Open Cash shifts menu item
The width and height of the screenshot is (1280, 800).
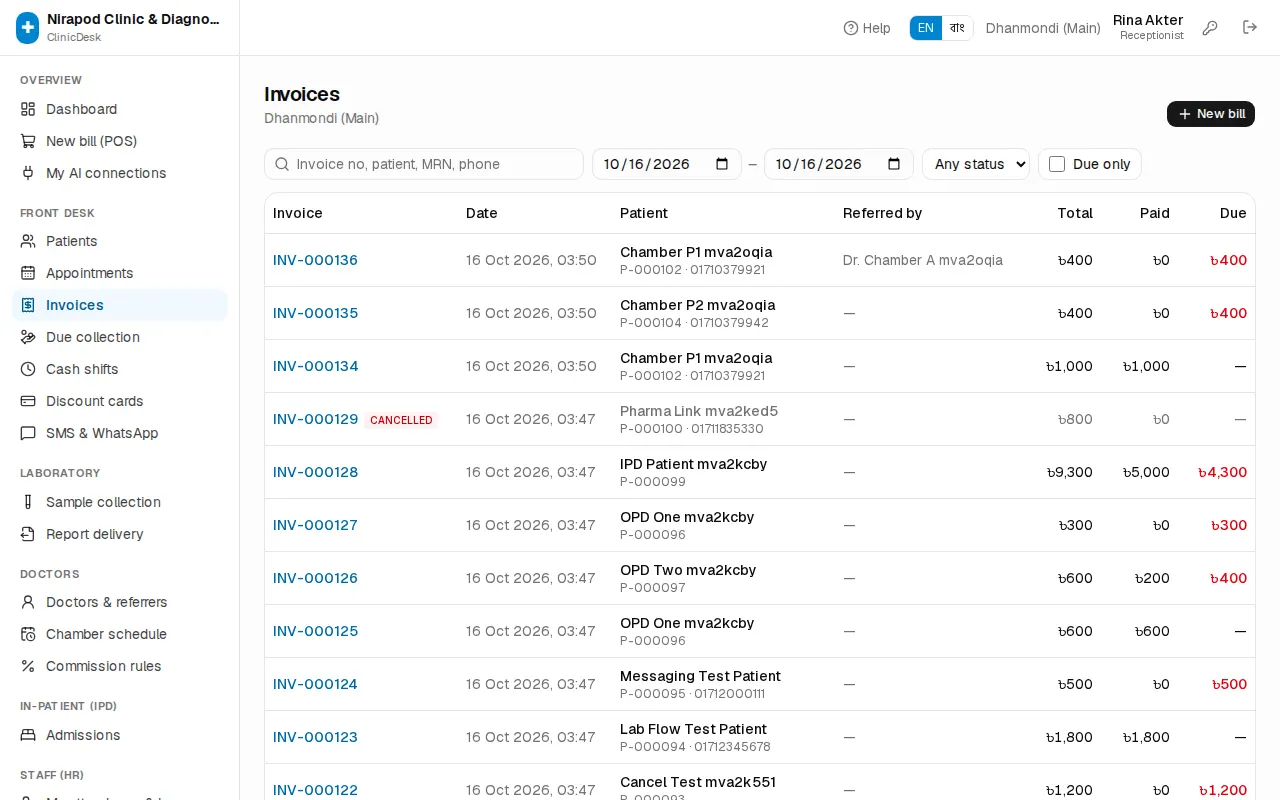[x=120, y=369]
